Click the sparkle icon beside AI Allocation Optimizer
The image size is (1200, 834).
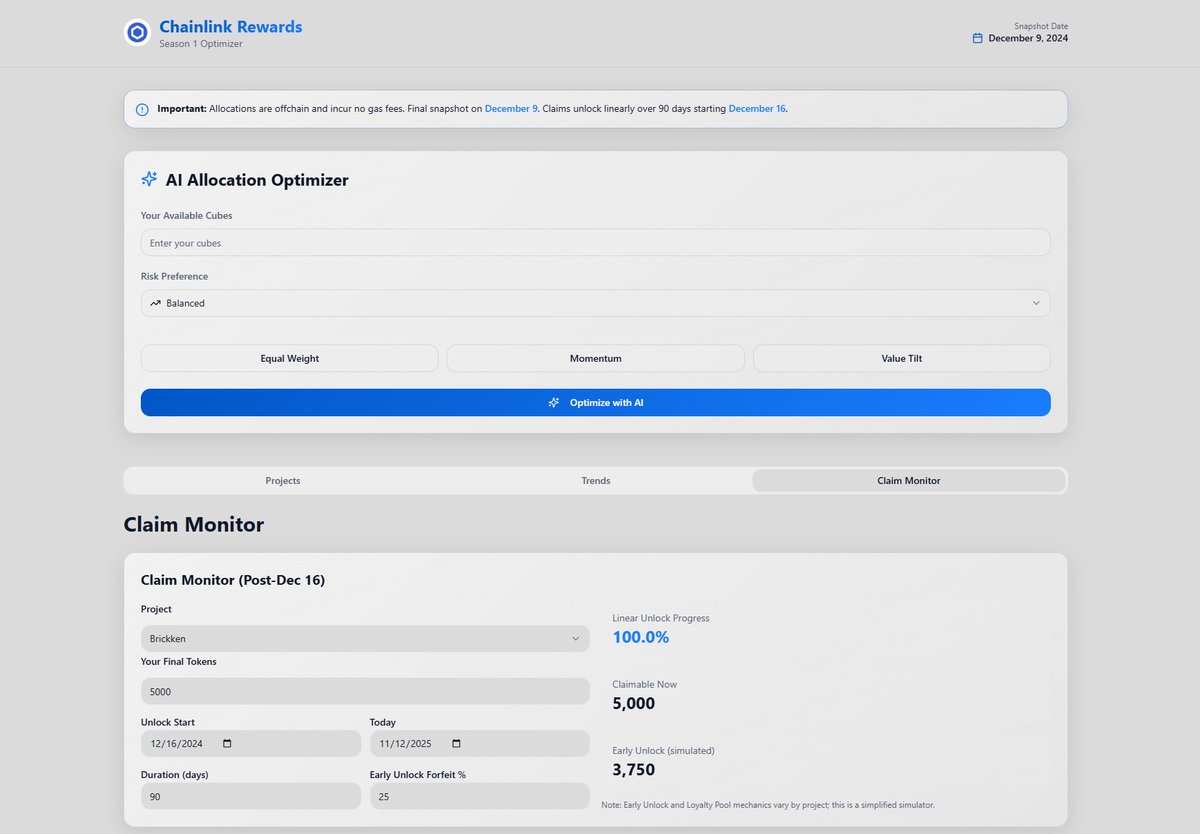click(x=149, y=179)
